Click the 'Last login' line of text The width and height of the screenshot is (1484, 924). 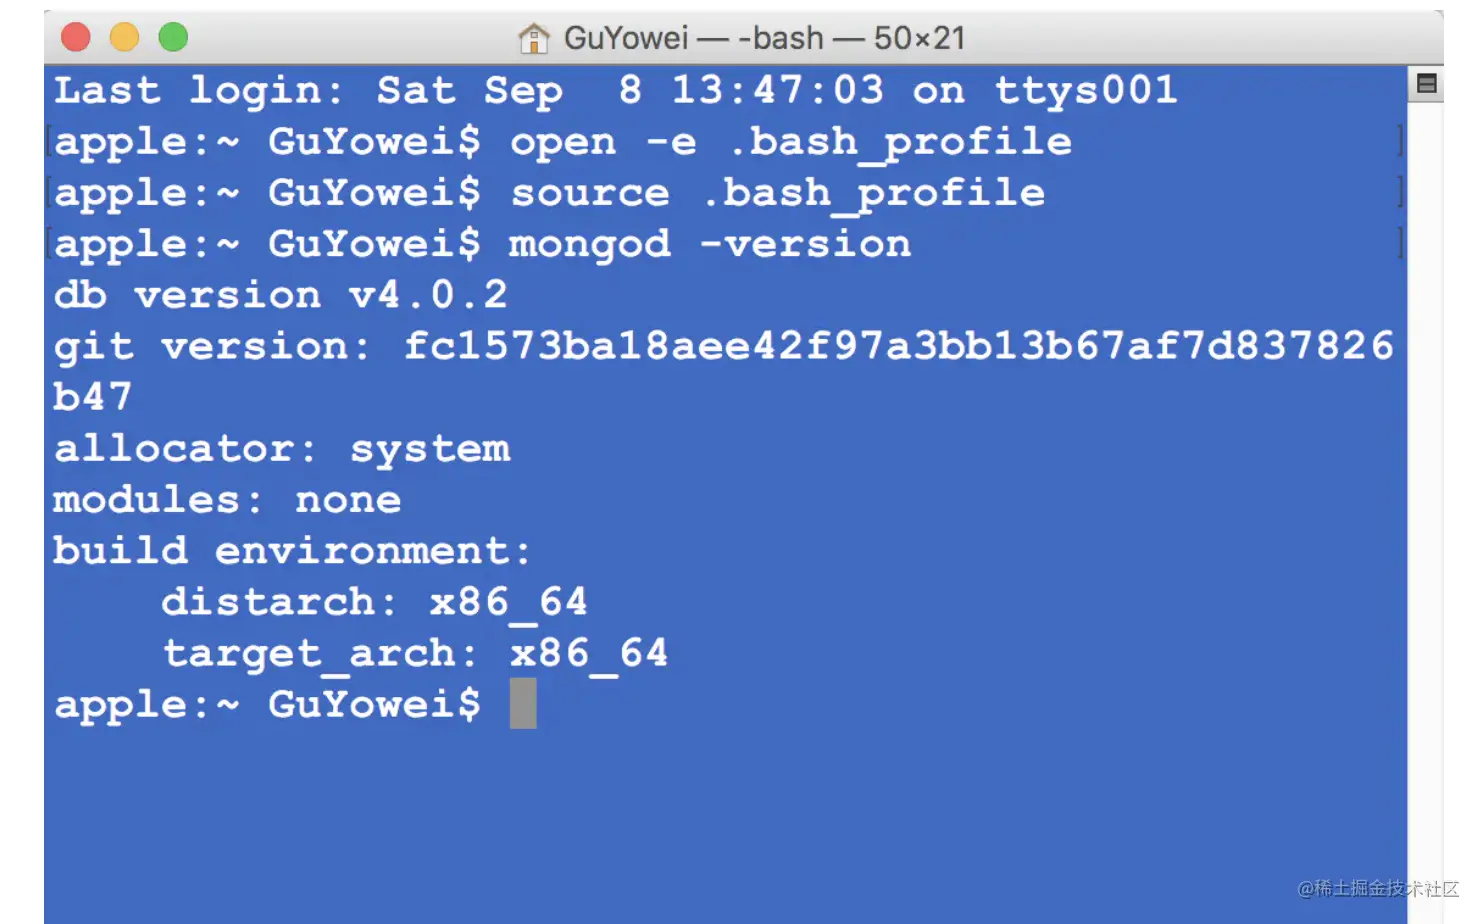tap(614, 91)
